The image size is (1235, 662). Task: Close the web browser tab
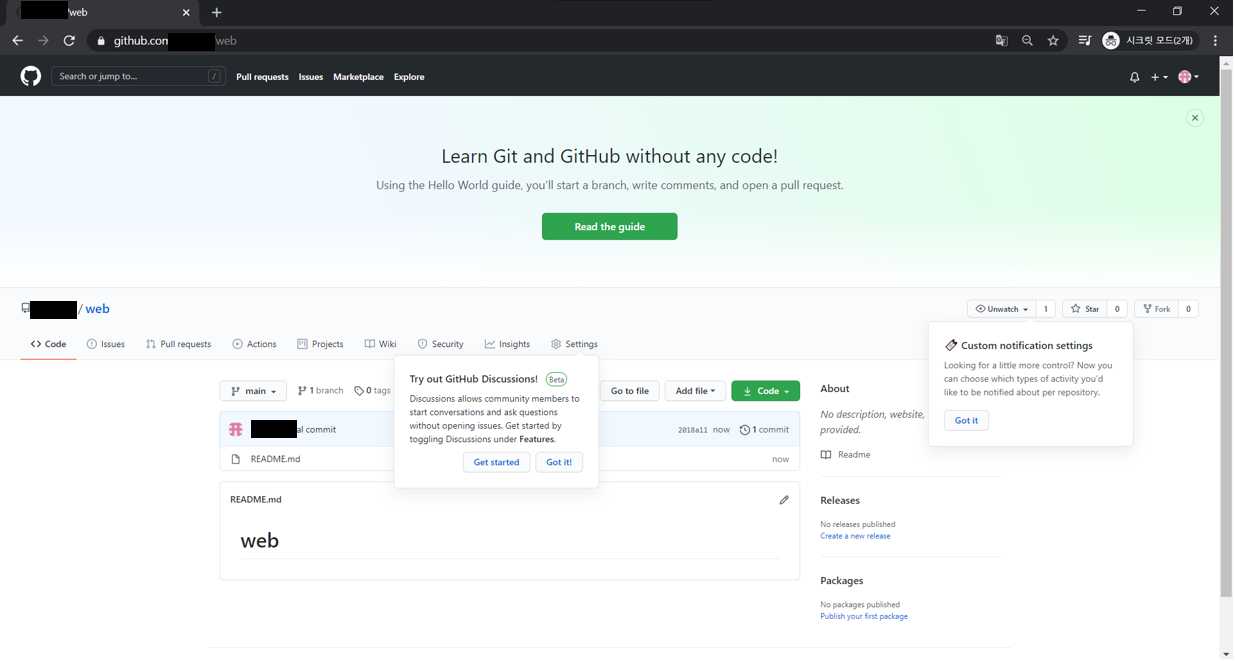point(186,12)
